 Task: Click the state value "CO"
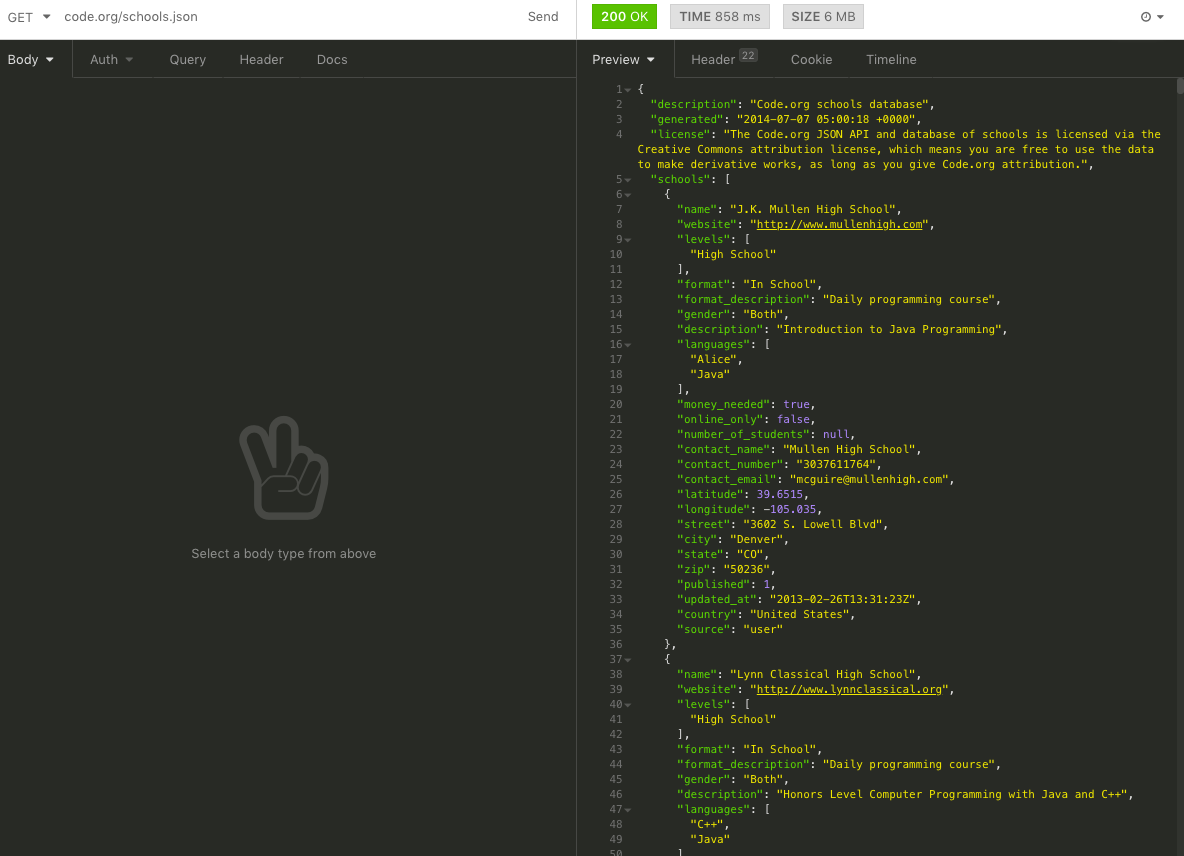(x=749, y=554)
